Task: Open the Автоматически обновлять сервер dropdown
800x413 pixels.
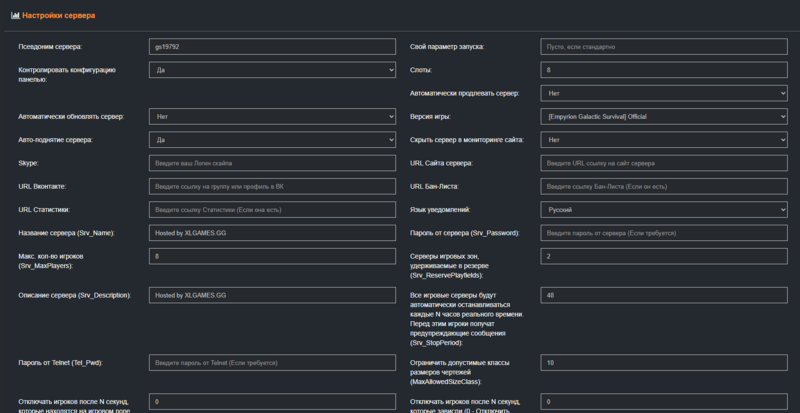Action: point(272,116)
